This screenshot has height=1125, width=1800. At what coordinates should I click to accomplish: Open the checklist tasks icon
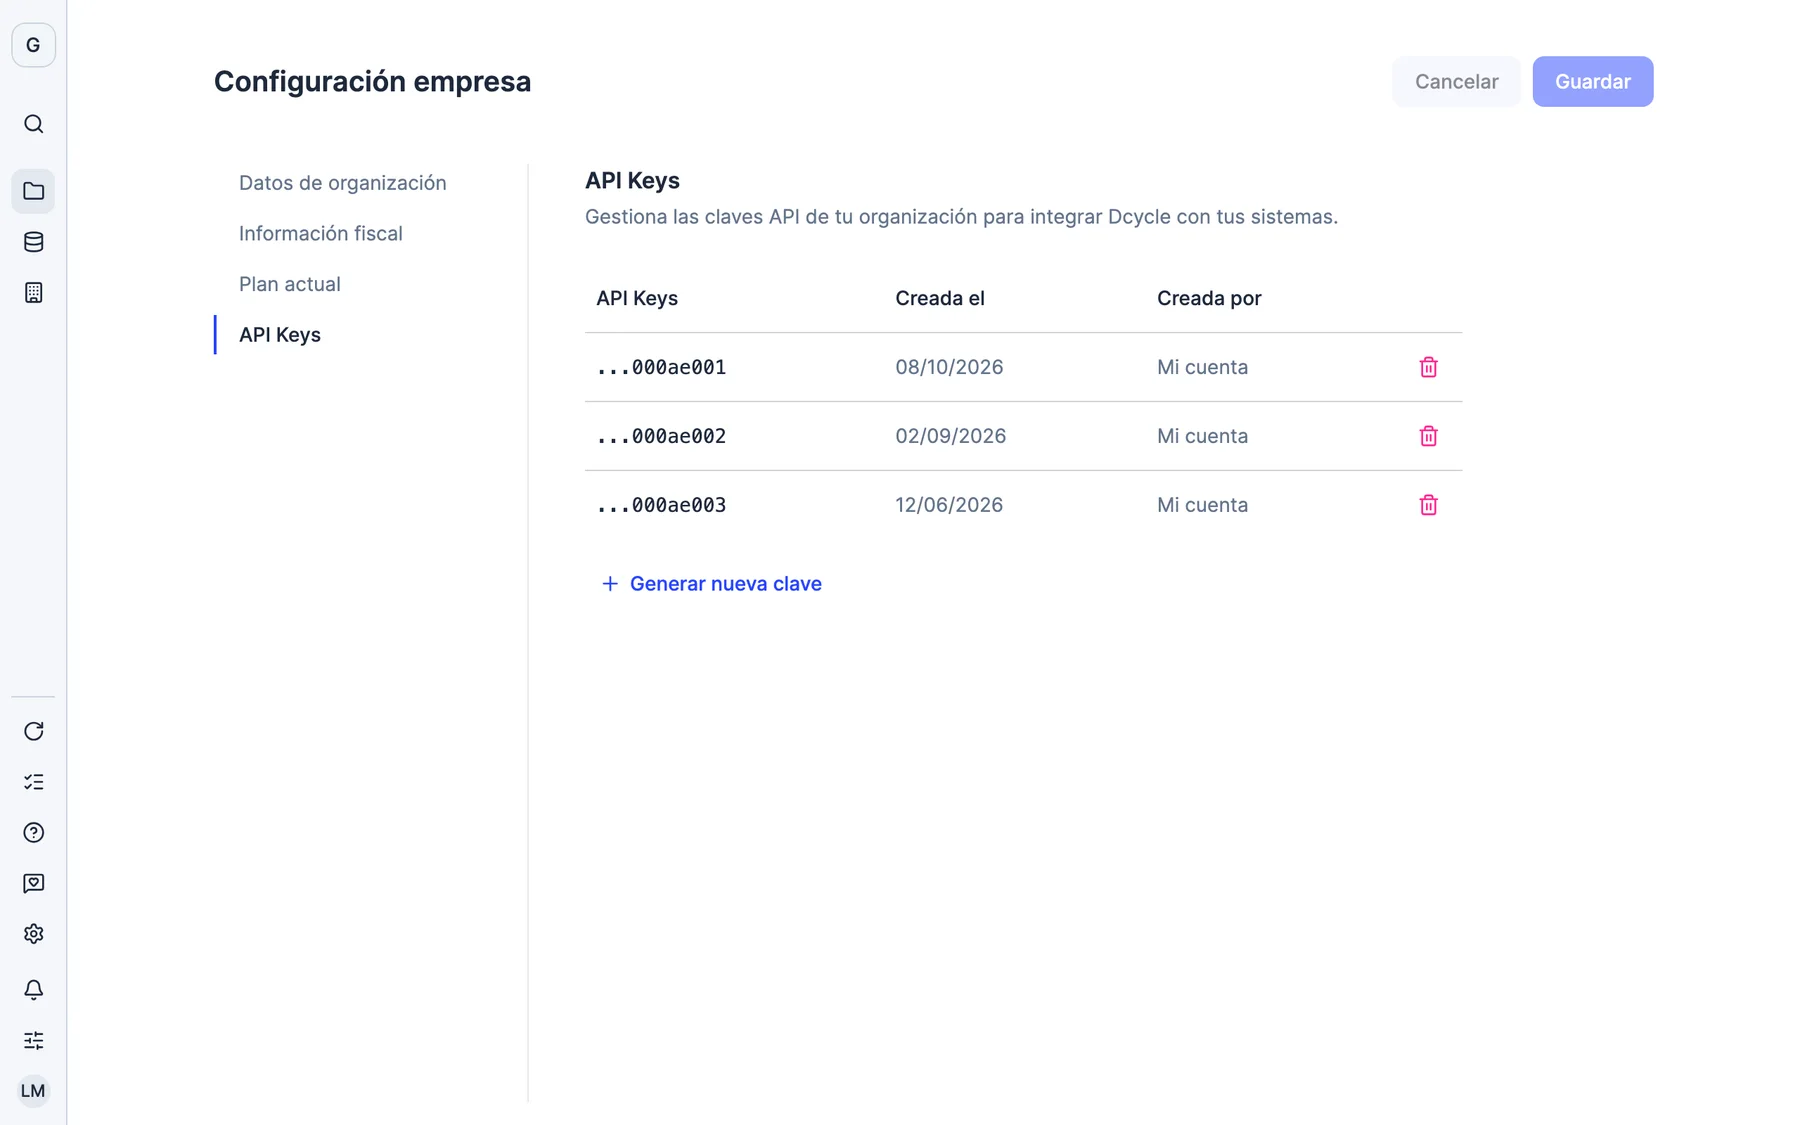coord(33,782)
